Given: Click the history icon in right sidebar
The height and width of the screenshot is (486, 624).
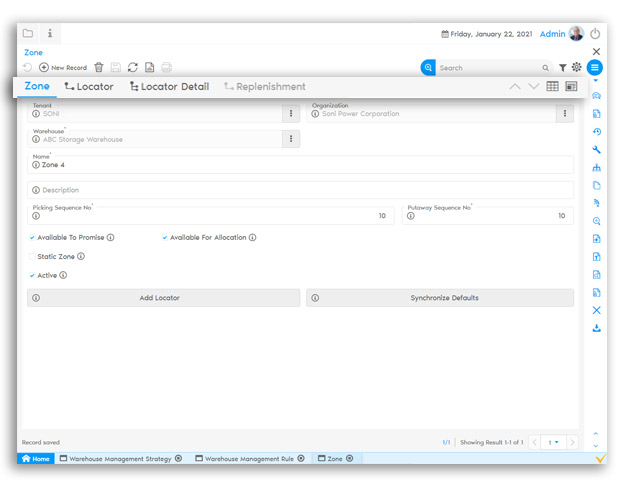Looking at the screenshot, I should [597, 132].
